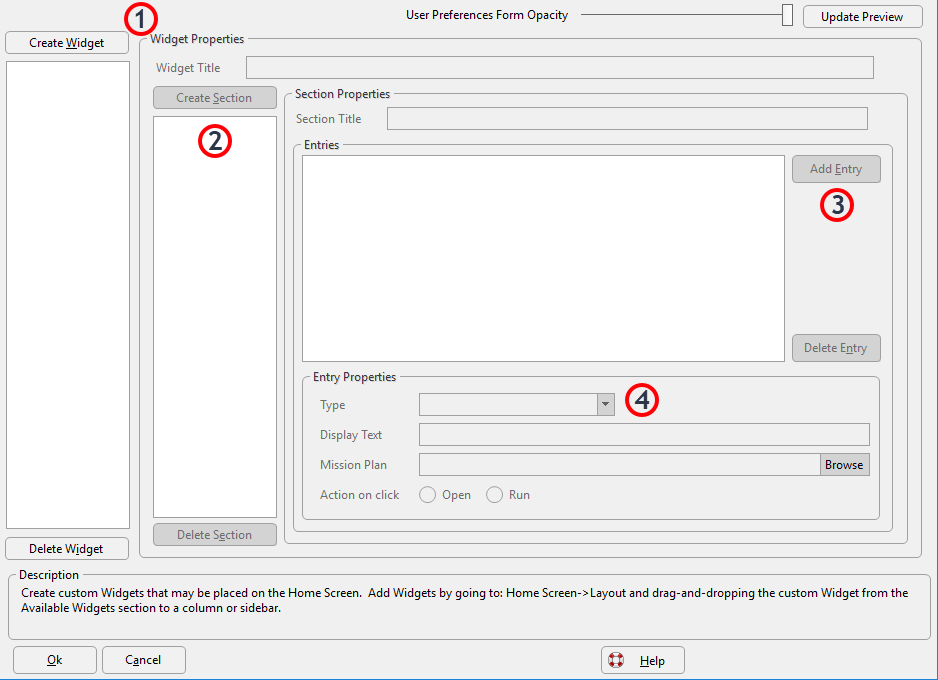The image size is (938, 680).
Task: Open Help with the lifebuoy button
Action: [x=642, y=660]
